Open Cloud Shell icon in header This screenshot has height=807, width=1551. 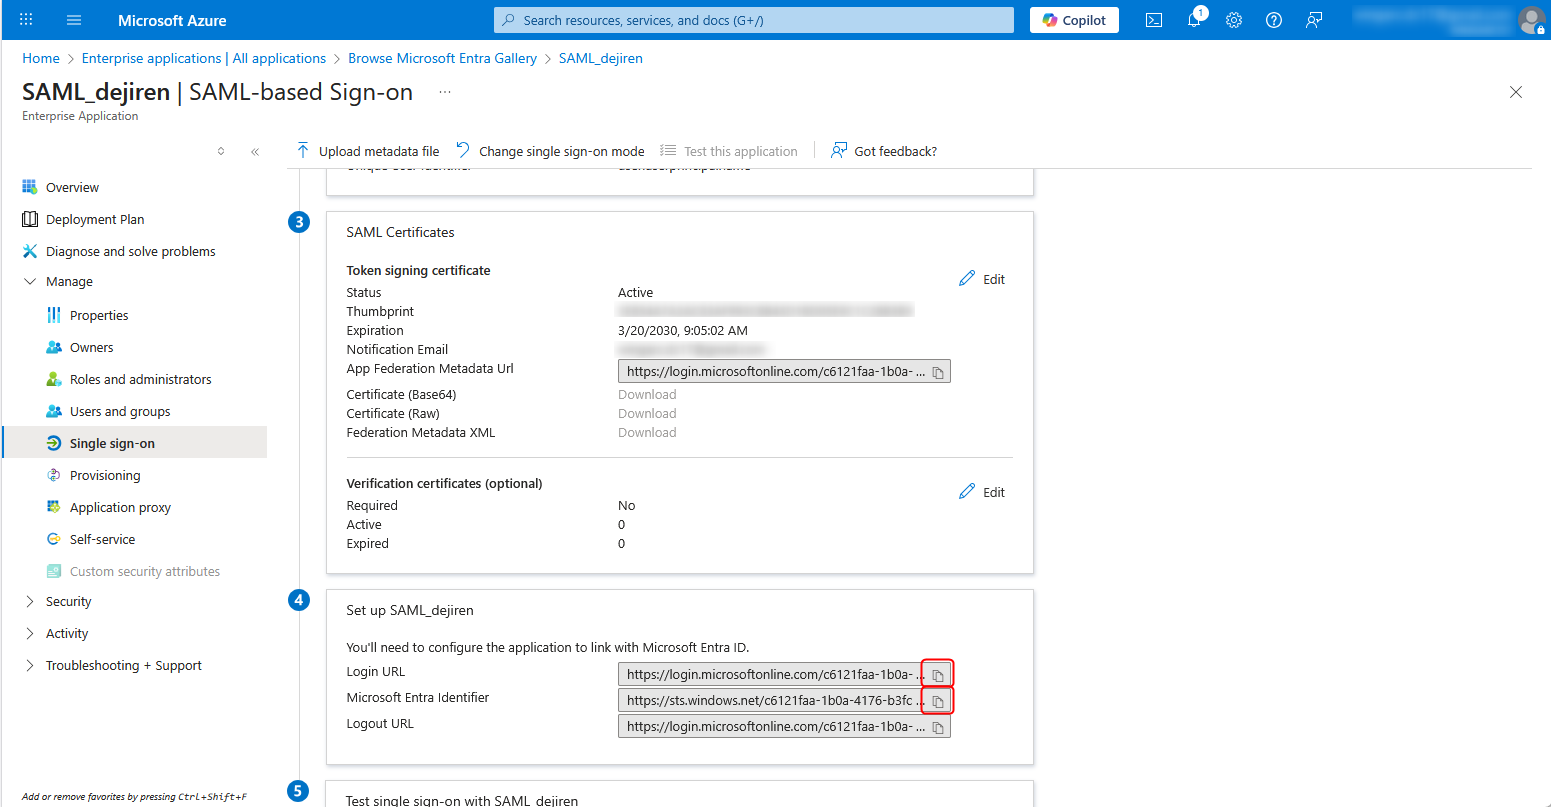click(x=1154, y=20)
